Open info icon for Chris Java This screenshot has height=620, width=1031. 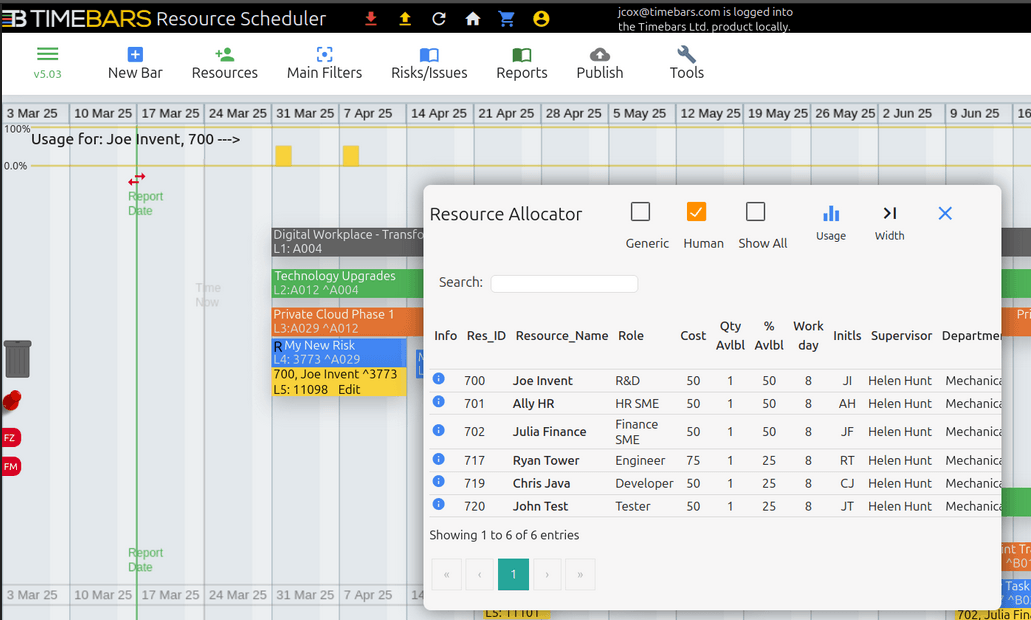point(439,481)
